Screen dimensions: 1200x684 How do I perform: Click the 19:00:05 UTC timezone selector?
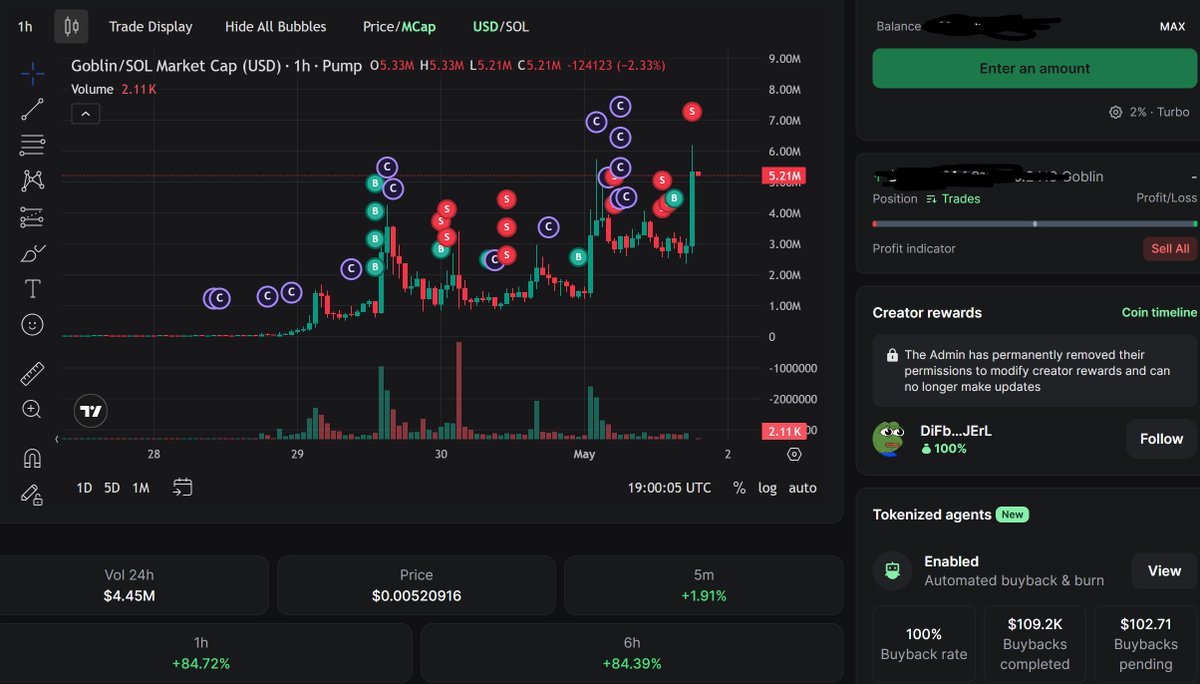670,488
